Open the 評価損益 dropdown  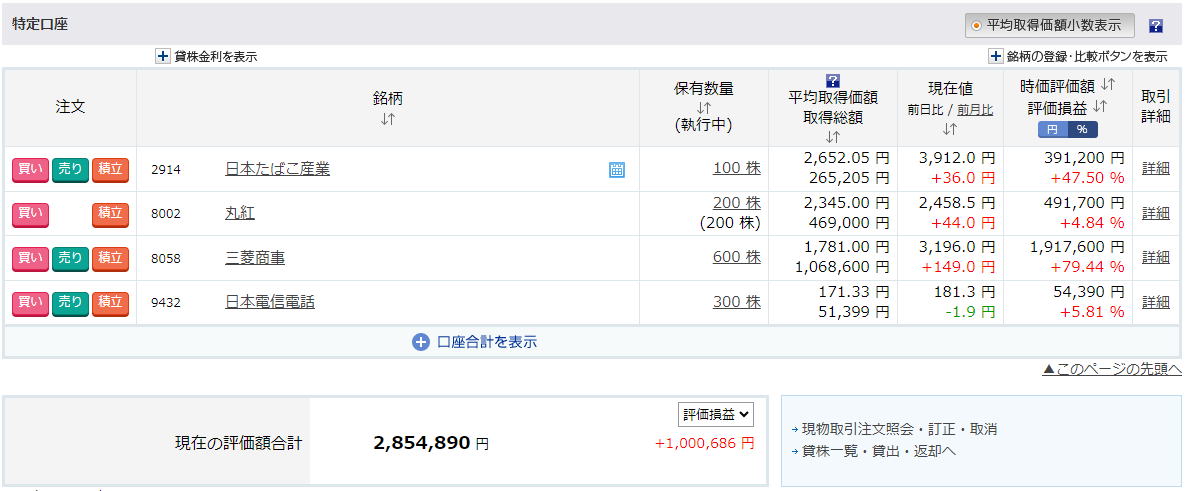point(716,413)
